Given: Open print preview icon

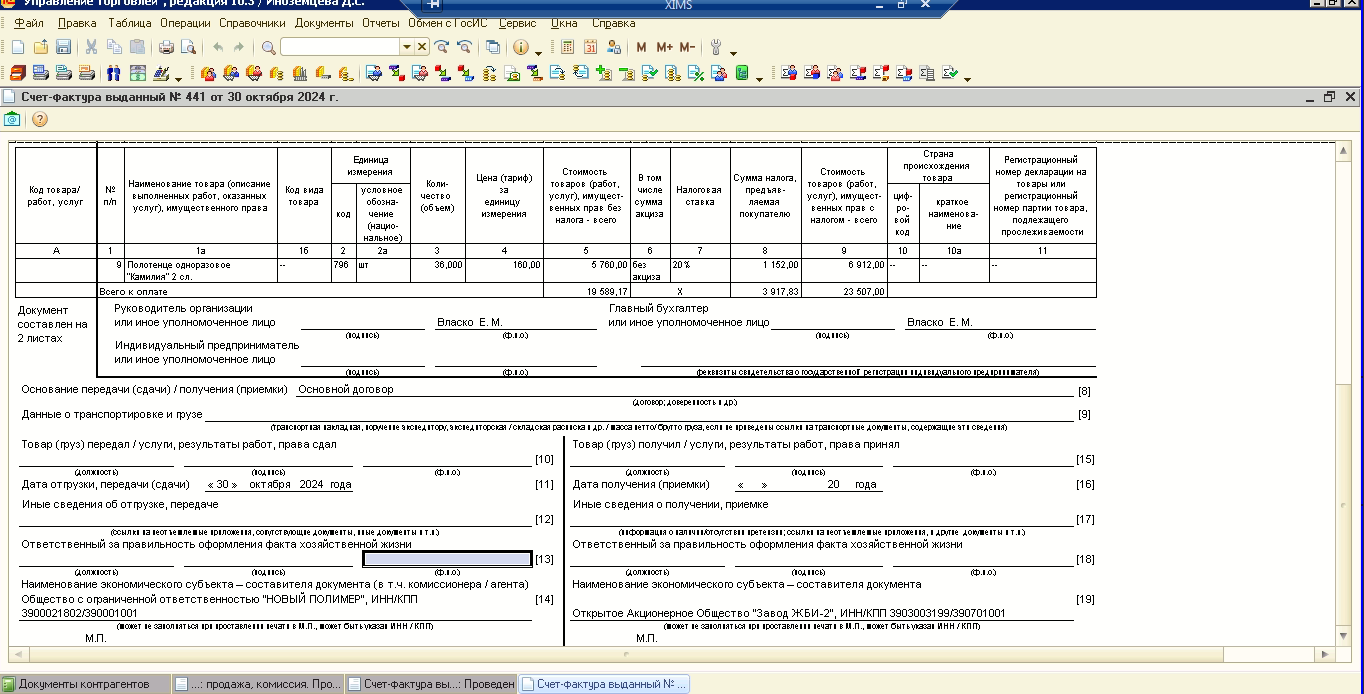Looking at the screenshot, I should [x=188, y=47].
